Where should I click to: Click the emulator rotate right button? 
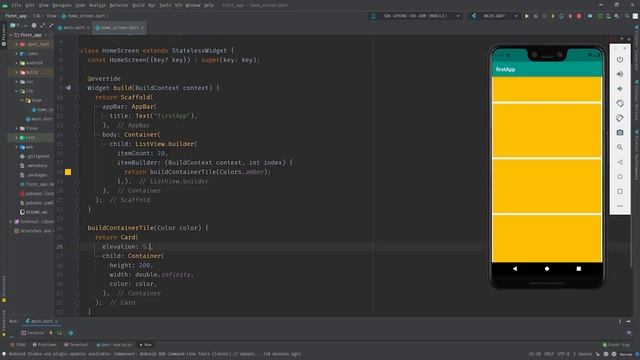point(620,118)
